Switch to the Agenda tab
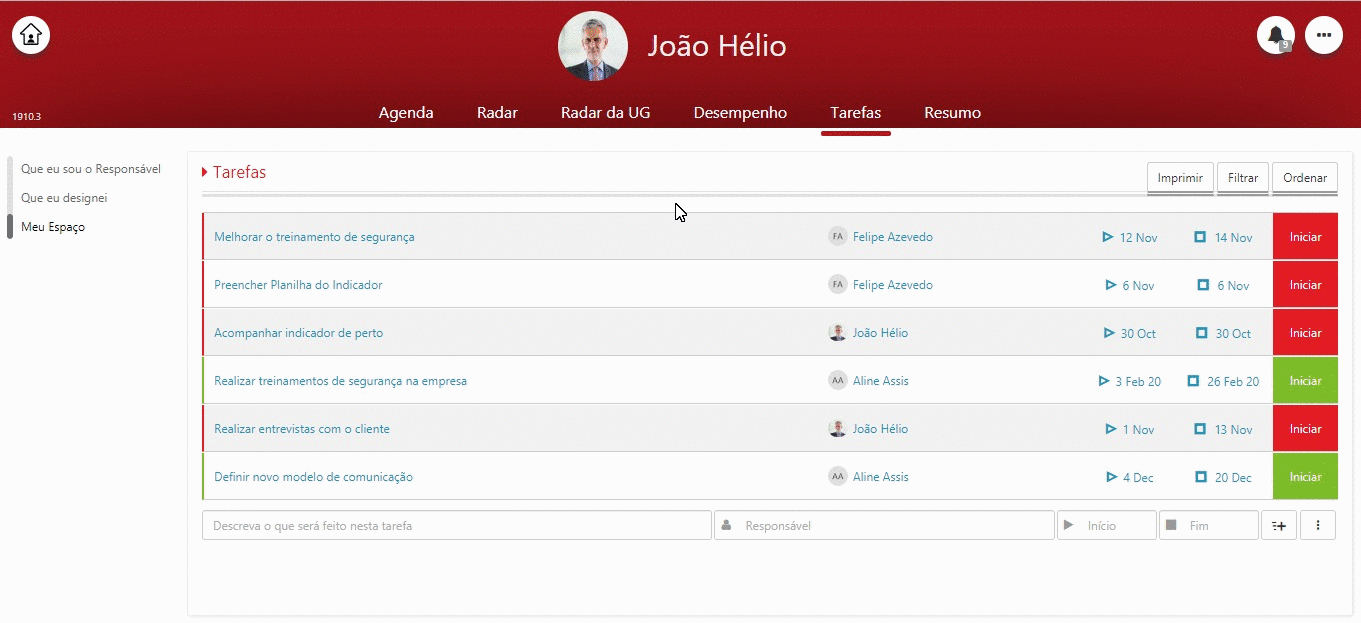The width and height of the screenshot is (1361, 623). pyautogui.click(x=406, y=113)
